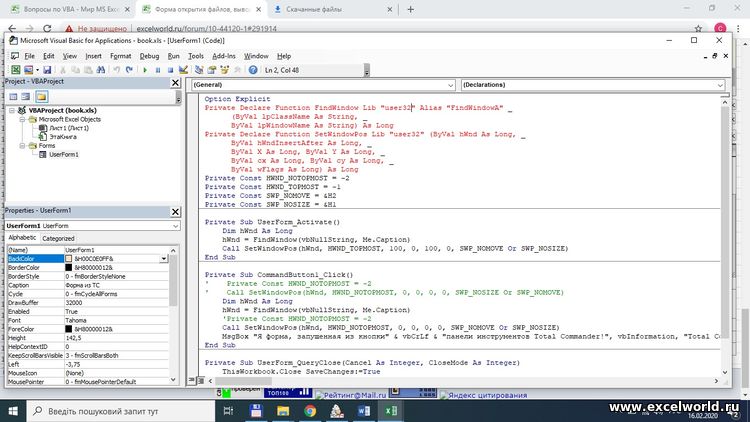Screen dimensions: 750x422
Task: Click the Caption property value field
Action: [x=116, y=285]
